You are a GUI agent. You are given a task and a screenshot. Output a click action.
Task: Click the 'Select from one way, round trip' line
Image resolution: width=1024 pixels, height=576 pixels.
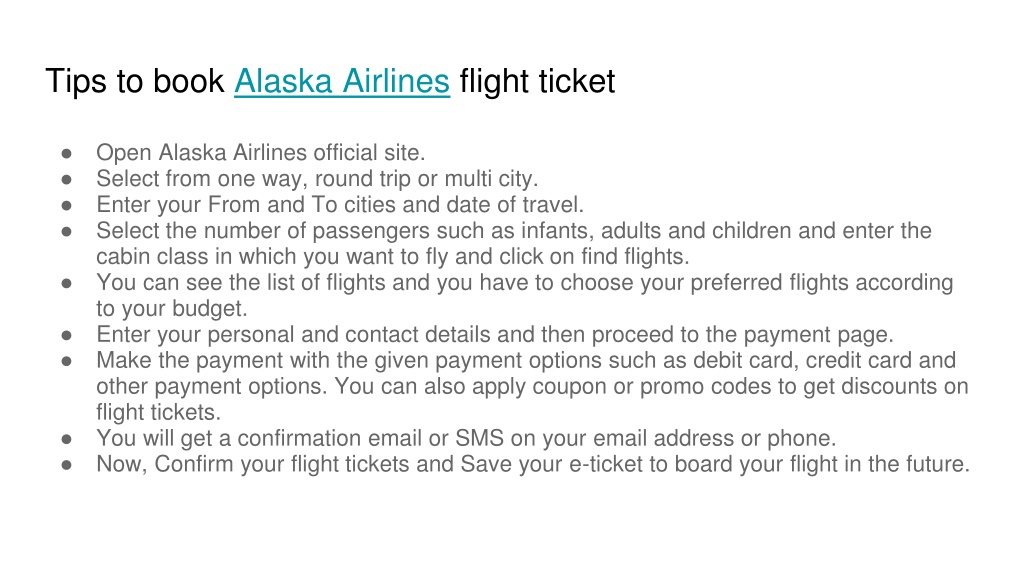(317, 178)
